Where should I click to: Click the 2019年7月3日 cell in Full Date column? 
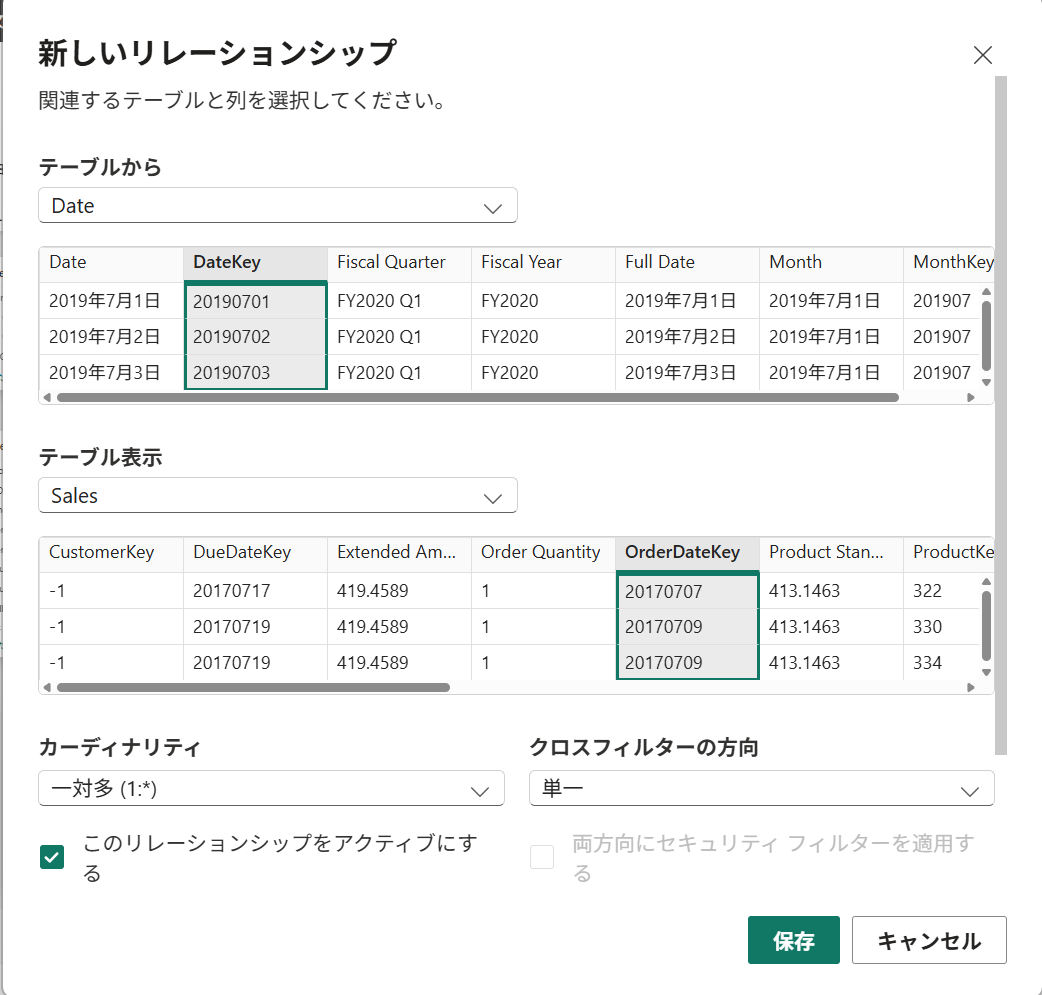pos(687,373)
